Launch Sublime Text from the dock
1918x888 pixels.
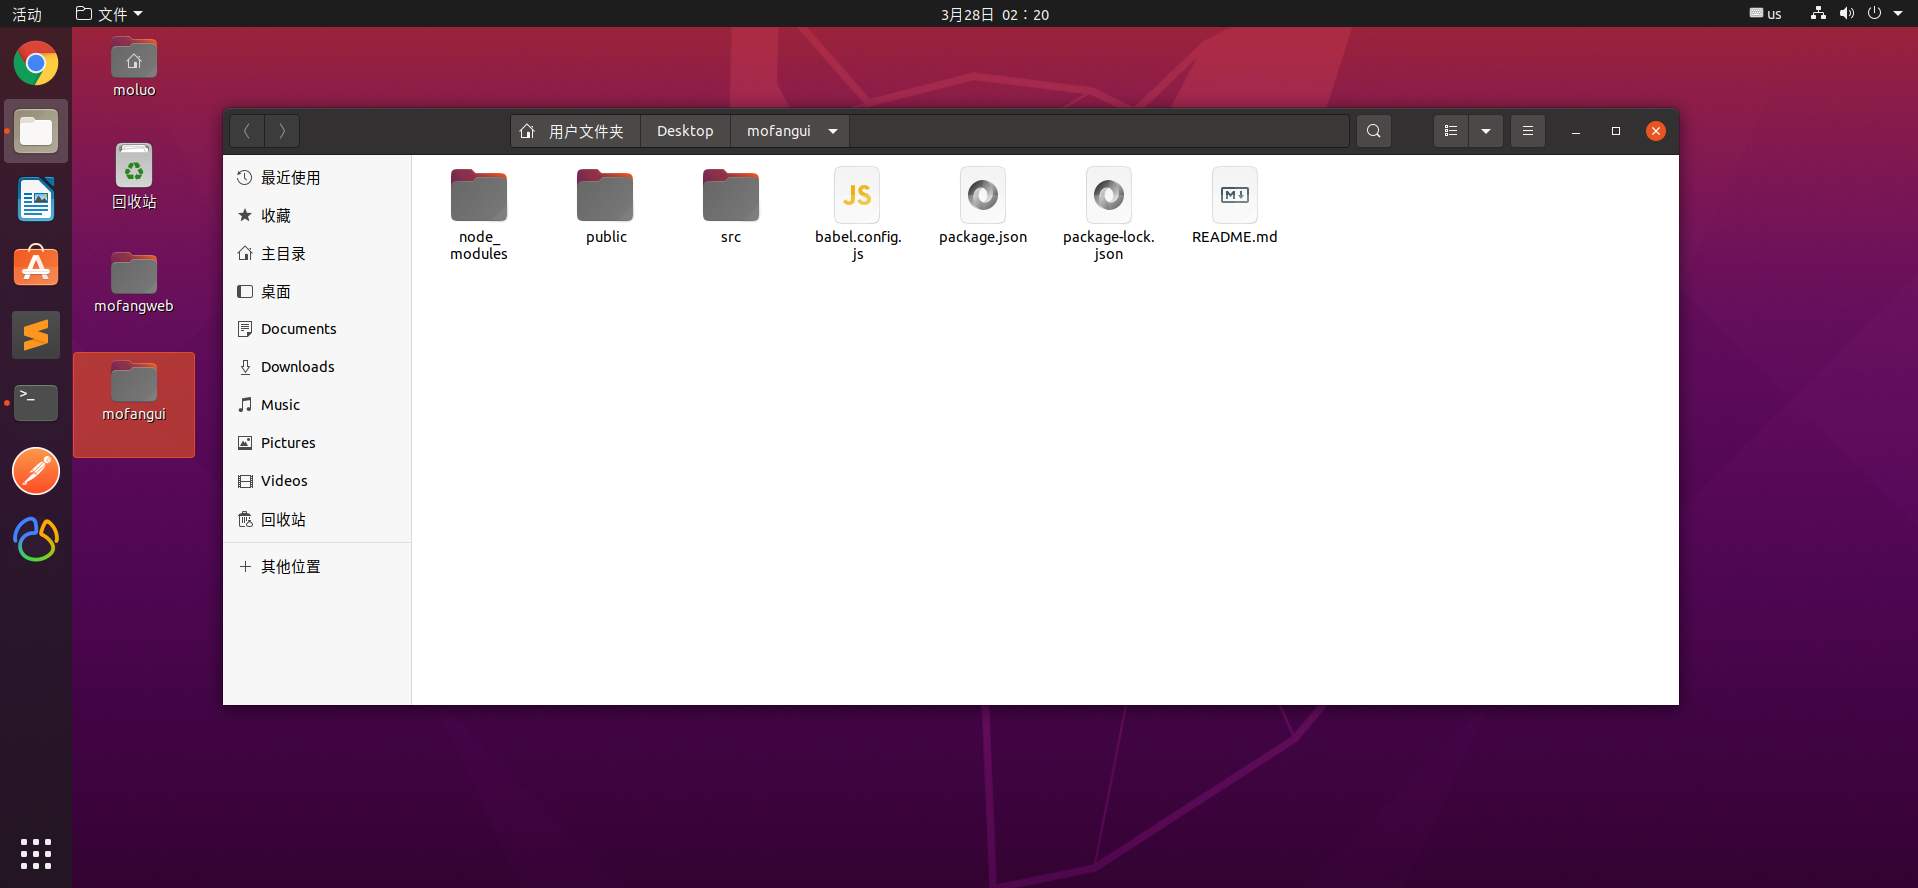pos(36,335)
